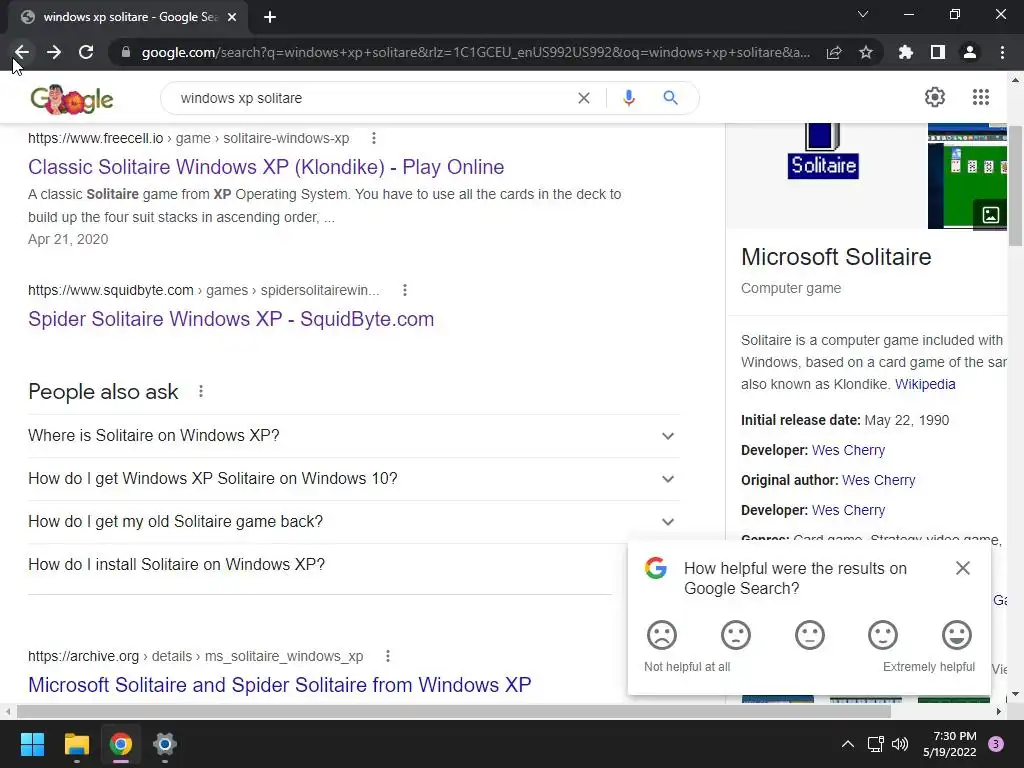Rate results 'Extremely helpful' smiling face
Screen dimensions: 1024x768
point(957,635)
